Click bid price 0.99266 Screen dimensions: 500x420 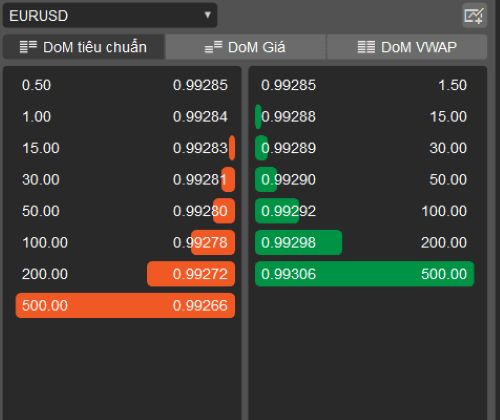coord(200,305)
